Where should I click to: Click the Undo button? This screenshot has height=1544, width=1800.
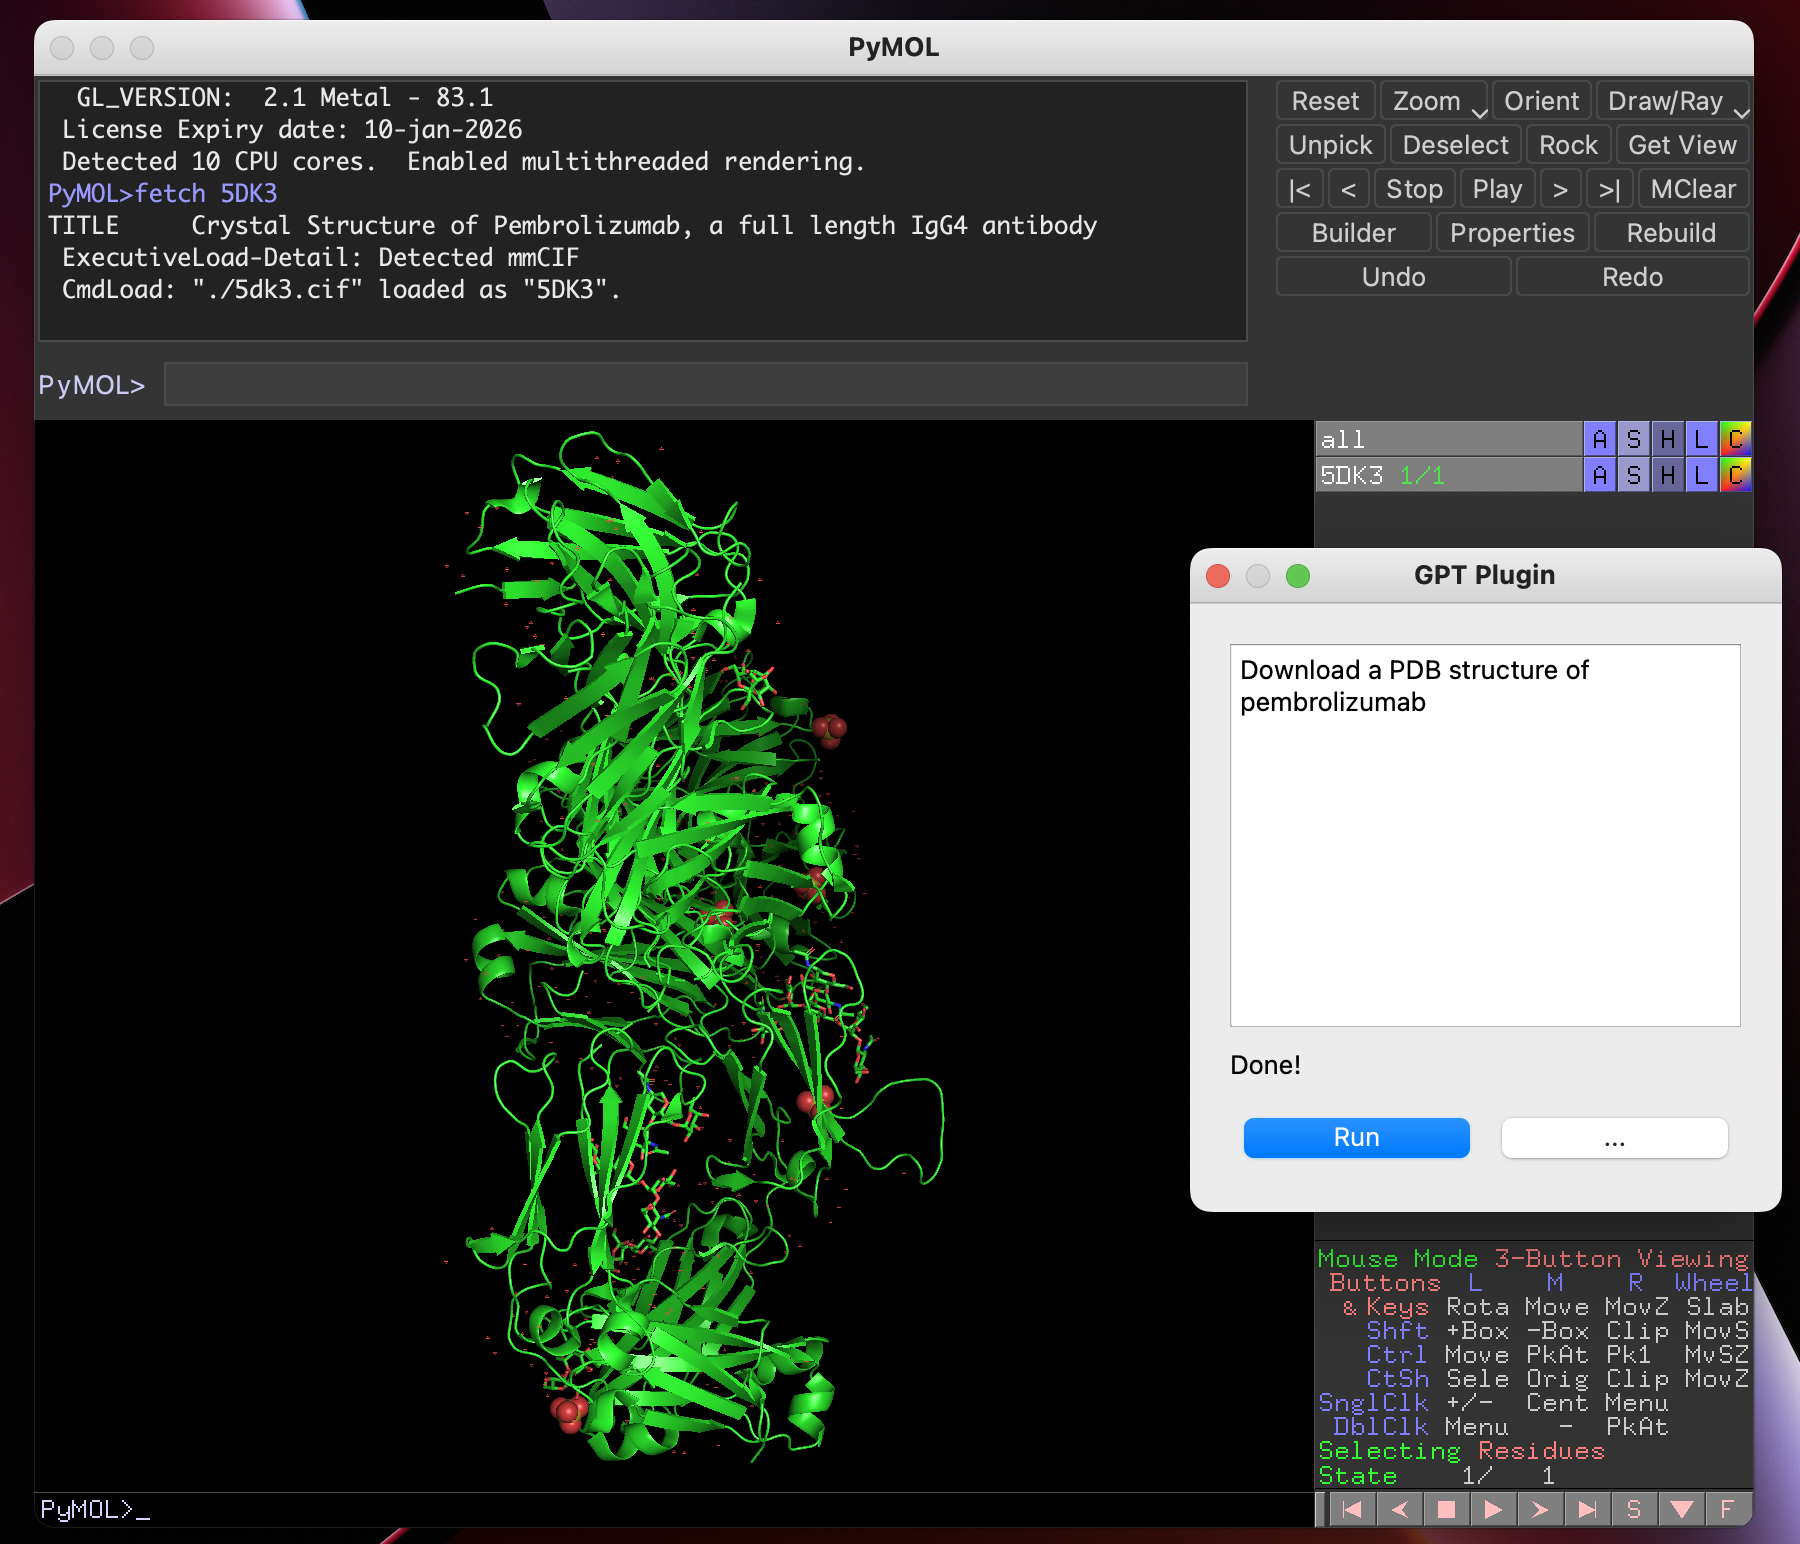(x=1393, y=277)
